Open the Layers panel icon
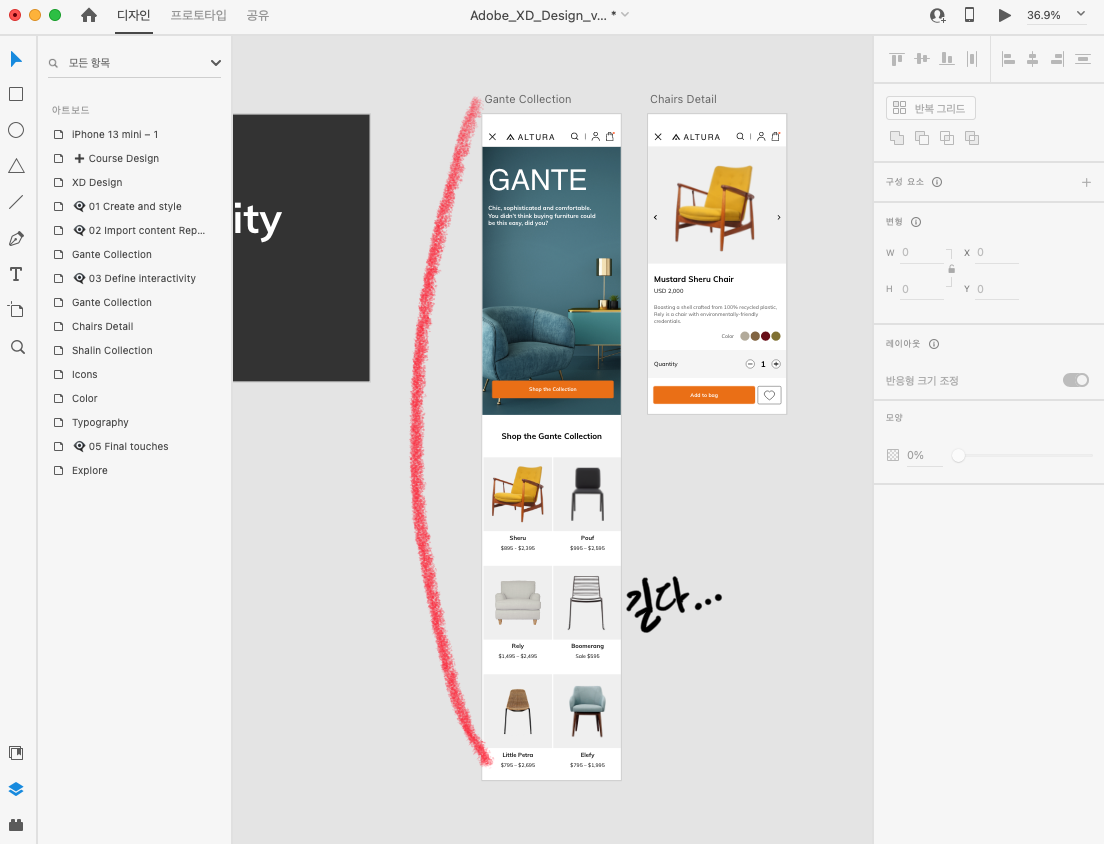Viewport: 1104px width, 844px height. tap(15, 789)
